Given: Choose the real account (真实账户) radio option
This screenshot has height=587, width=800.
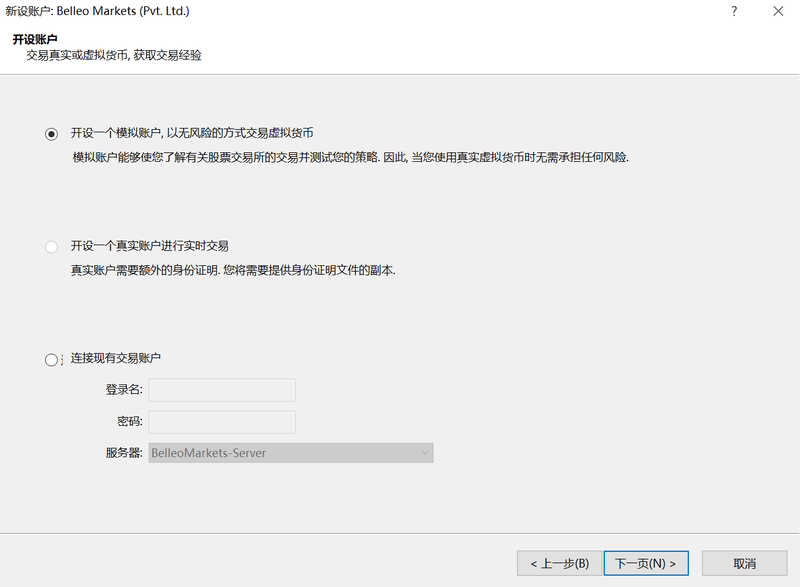Looking at the screenshot, I should [51, 247].
